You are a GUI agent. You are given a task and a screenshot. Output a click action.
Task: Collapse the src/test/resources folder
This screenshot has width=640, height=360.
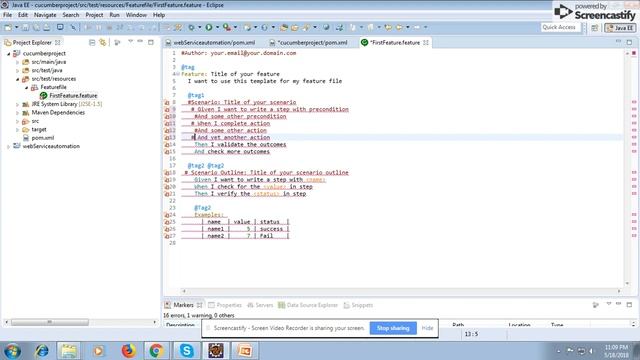click(x=18, y=79)
